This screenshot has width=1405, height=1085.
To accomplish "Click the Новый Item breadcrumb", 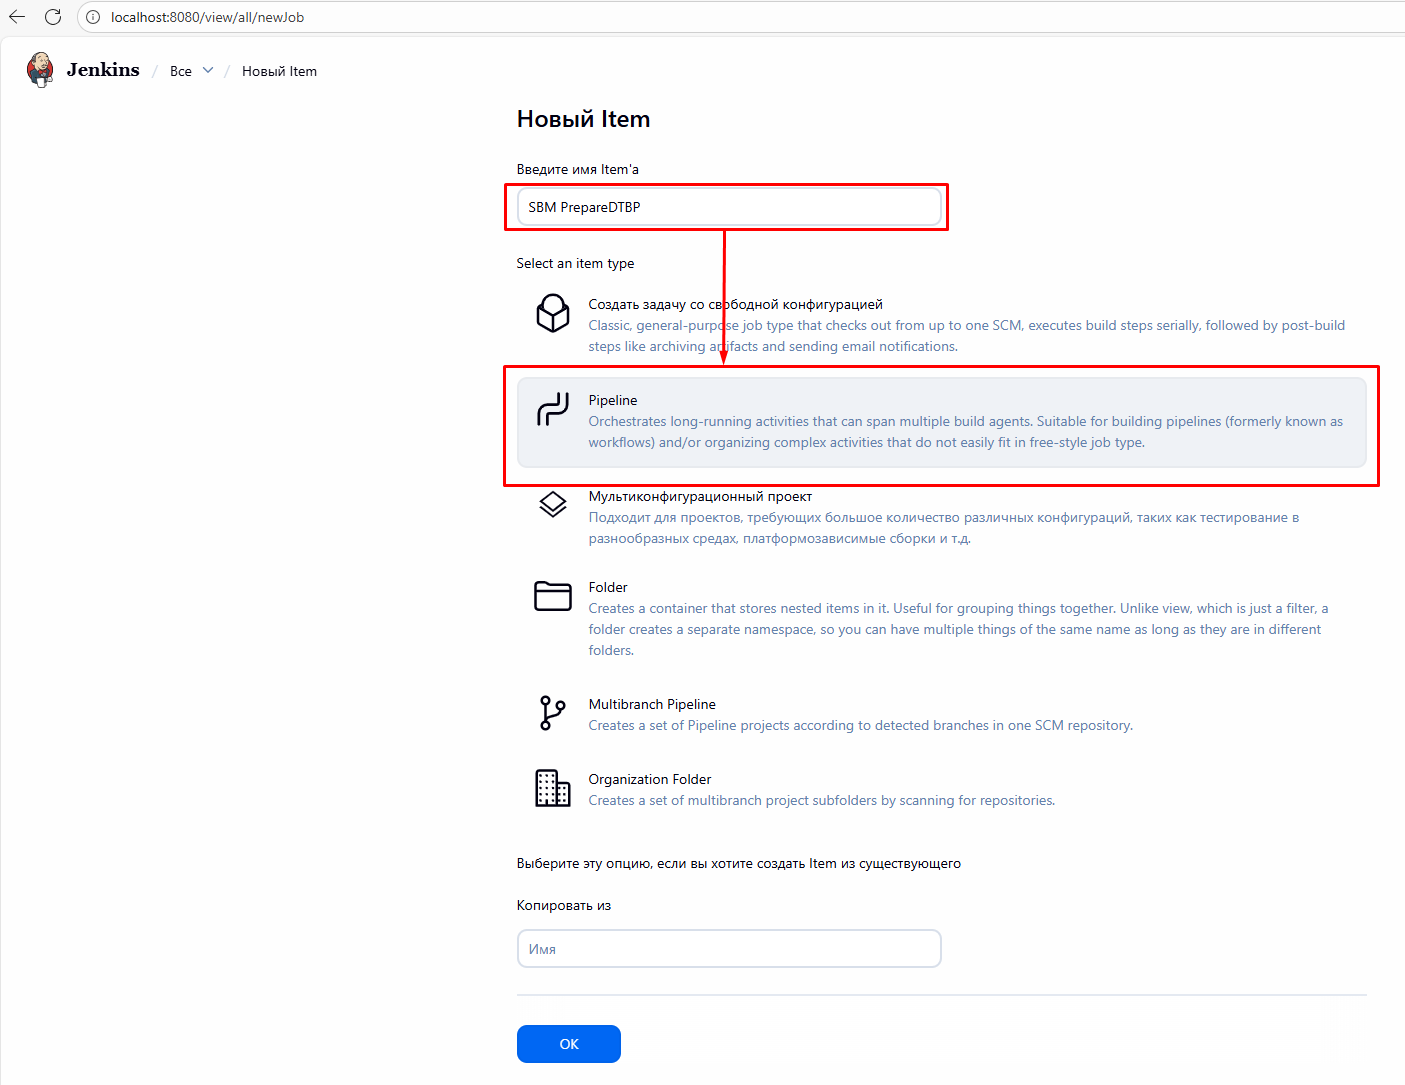I will (x=279, y=71).
